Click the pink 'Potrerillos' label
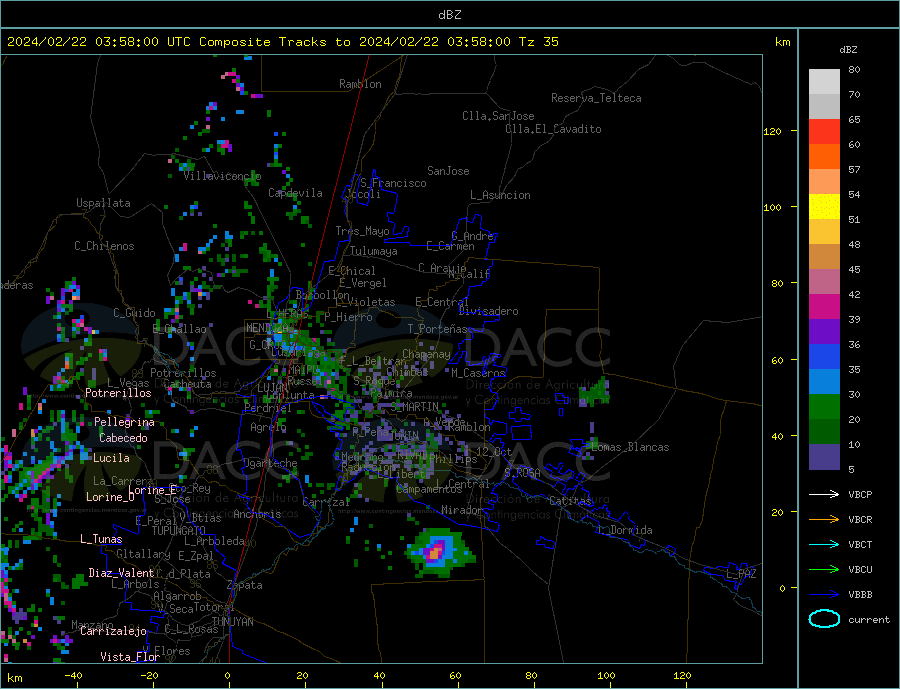 [118, 393]
